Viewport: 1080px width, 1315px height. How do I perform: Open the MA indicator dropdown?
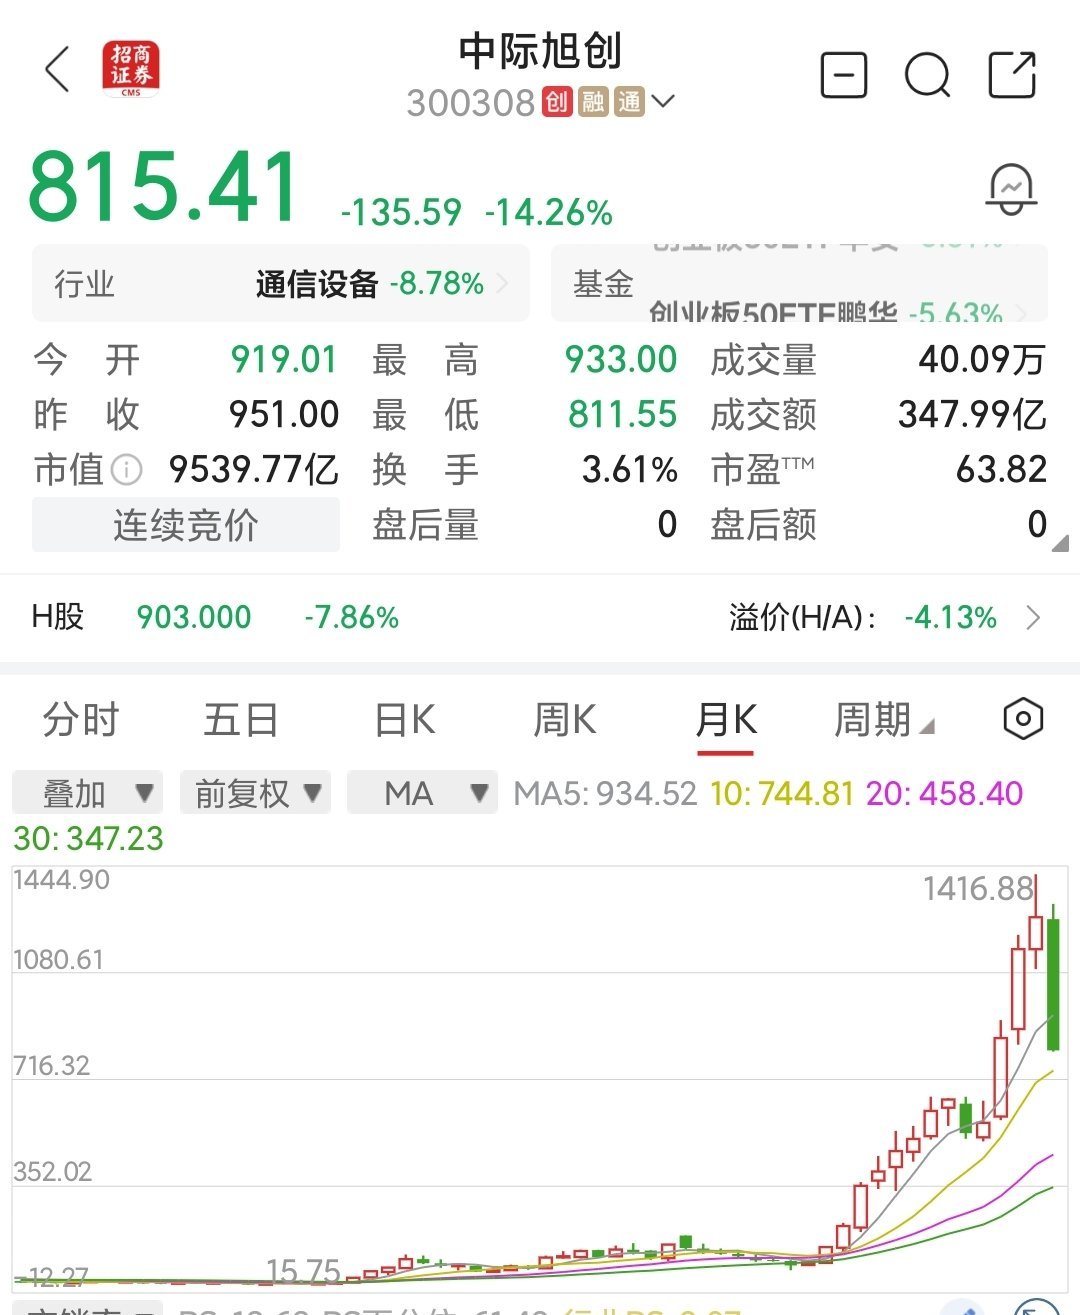coord(422,793)
